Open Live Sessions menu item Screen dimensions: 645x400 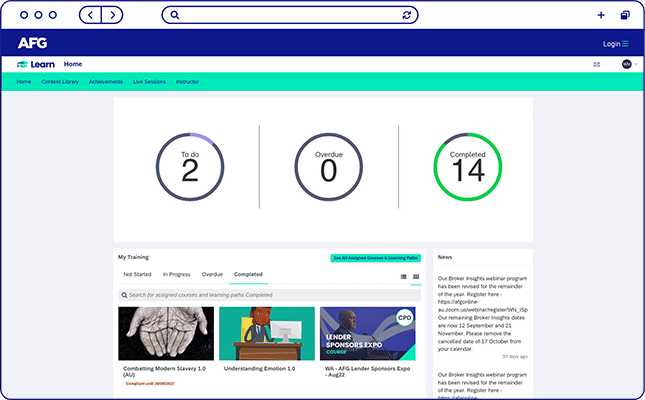pos(149,81)
